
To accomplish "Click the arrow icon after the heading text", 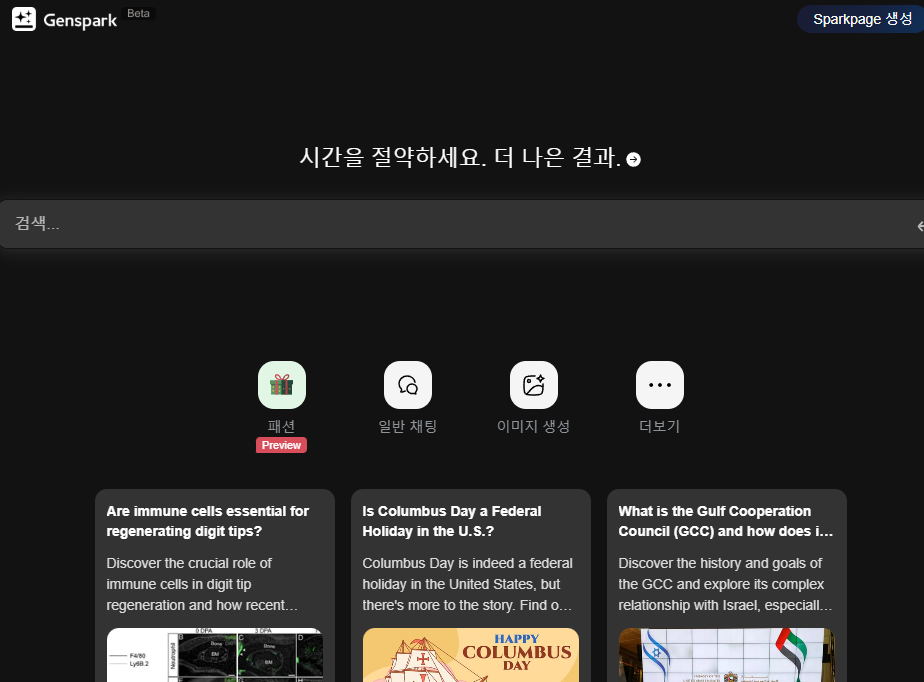I will click(x=634, y=158).
